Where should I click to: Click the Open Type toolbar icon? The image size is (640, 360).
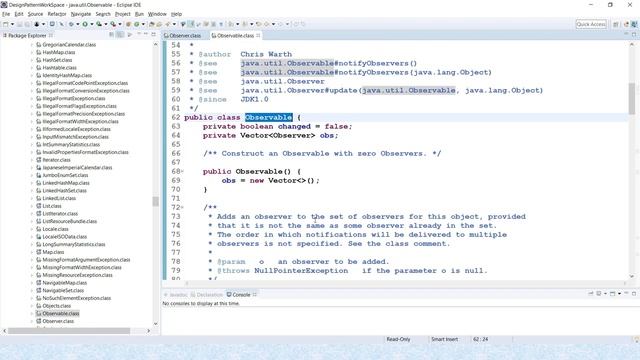click(x=151, y=24)
